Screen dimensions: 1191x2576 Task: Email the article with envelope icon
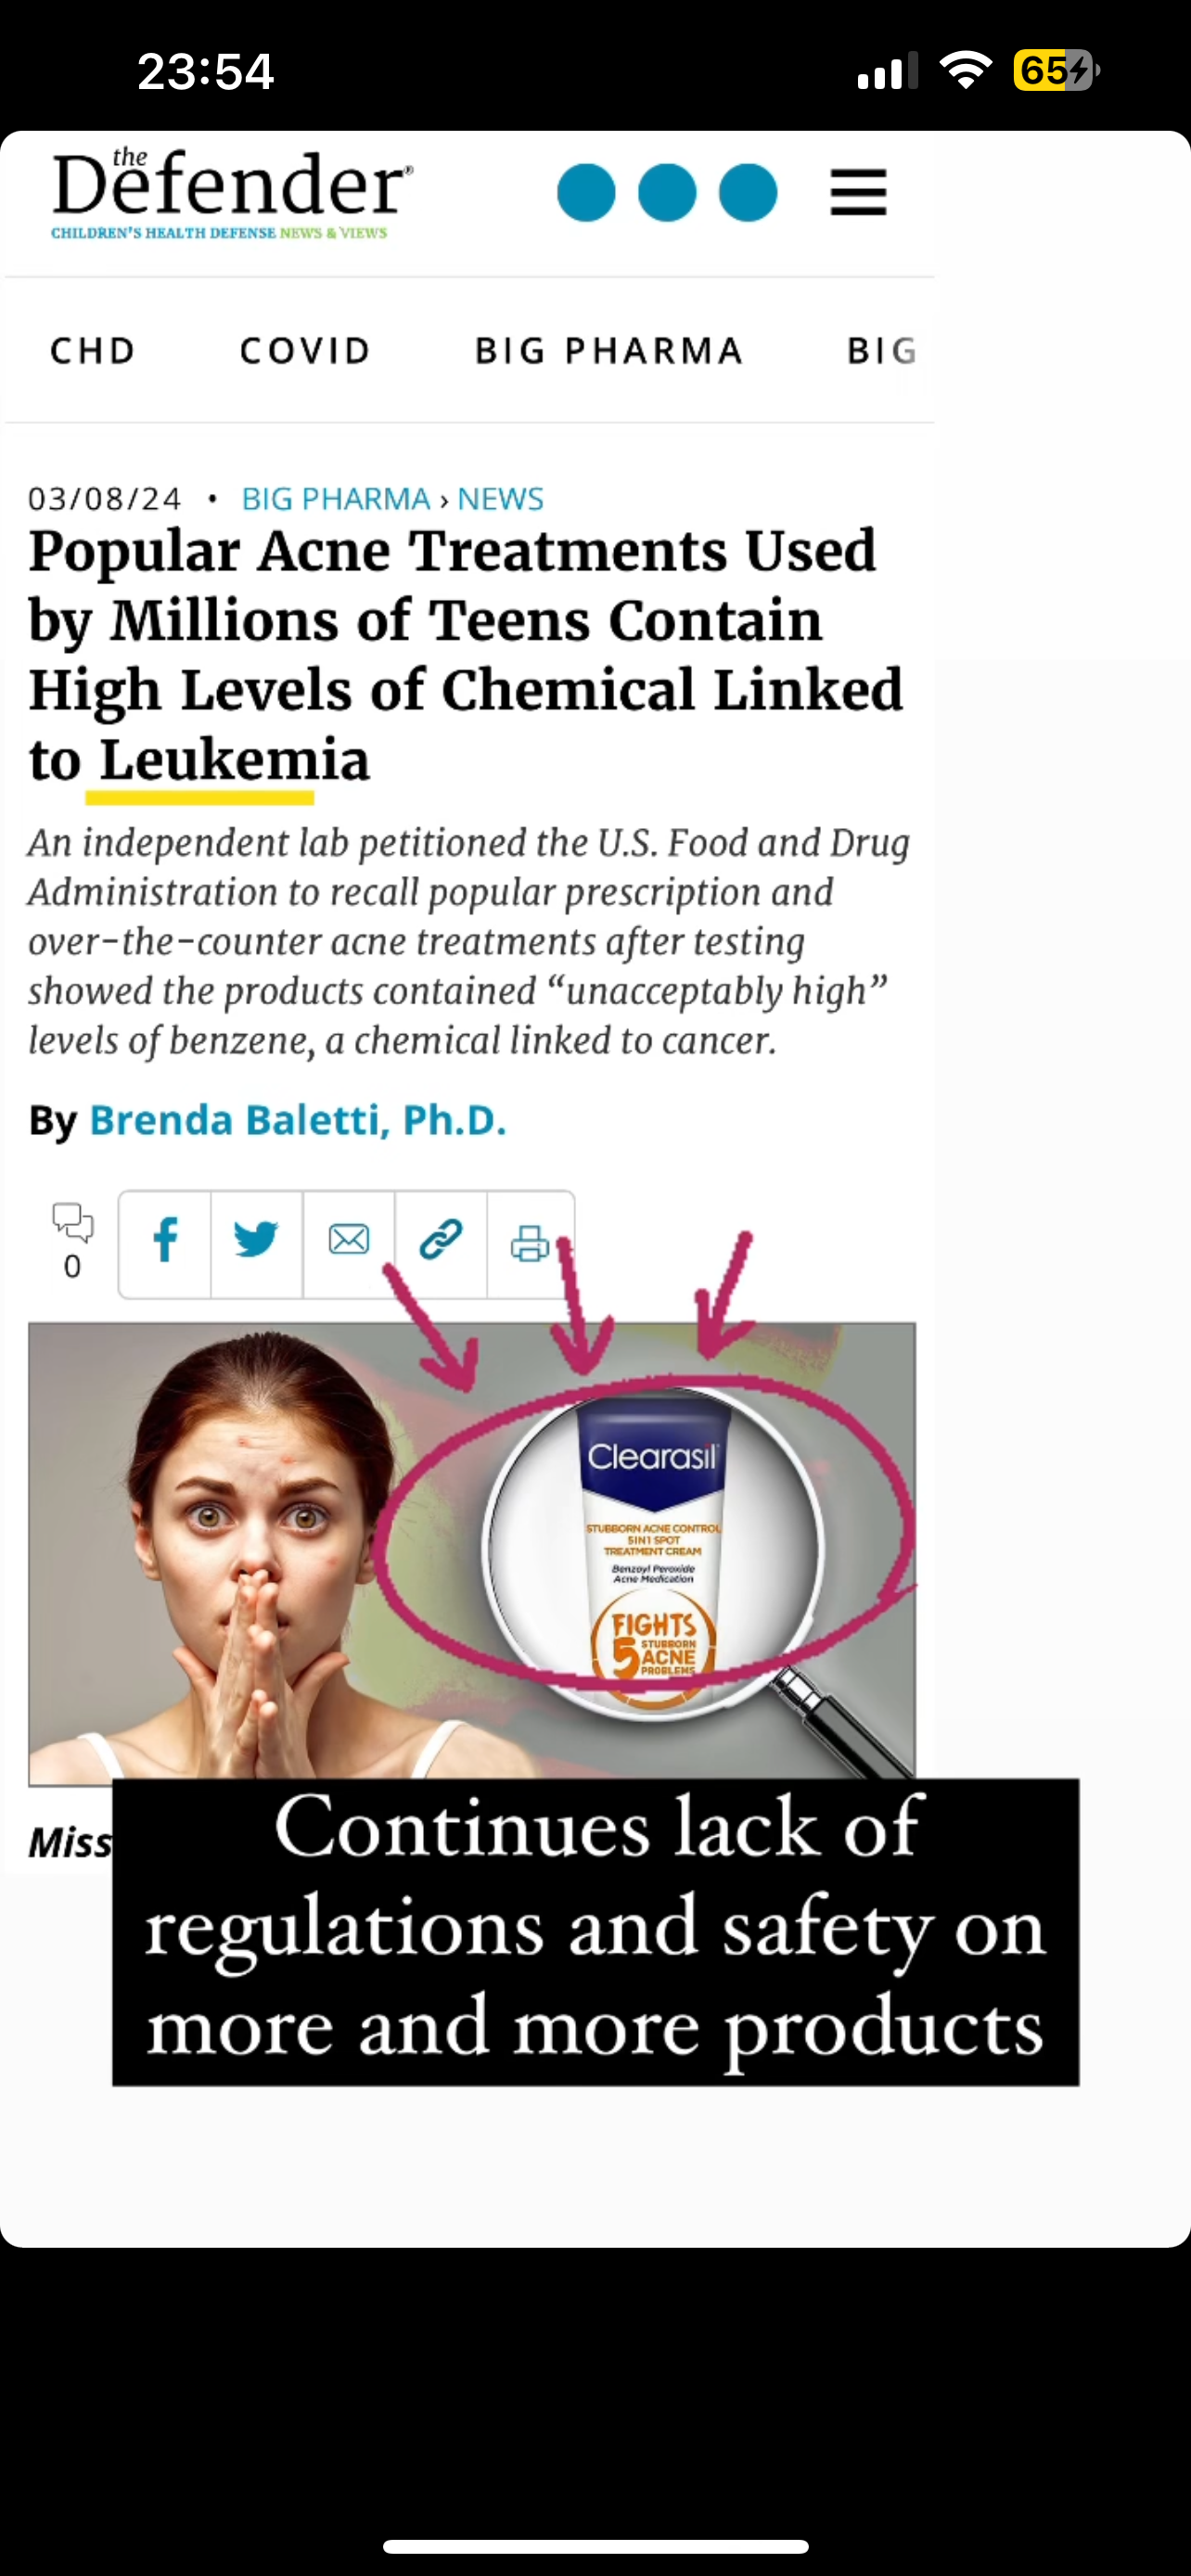pyautogui.click(x=349, y=1243)
